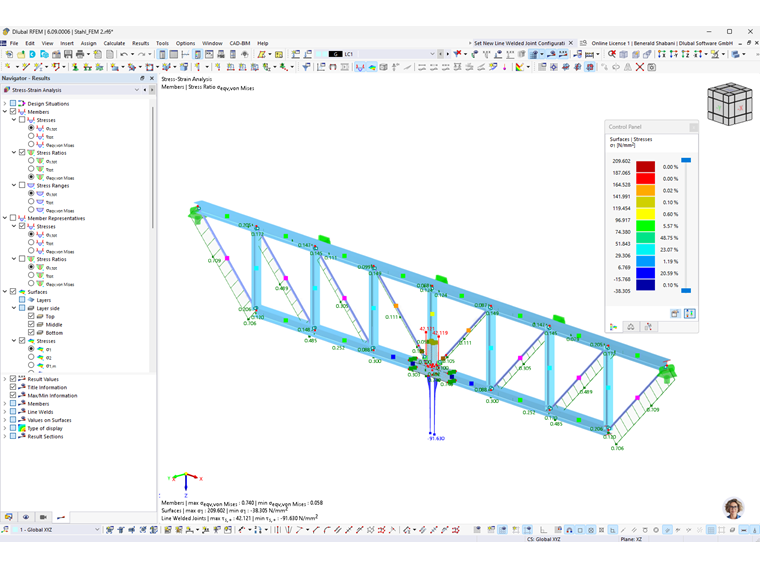Open the File menu
Screen dimensions: 760x569
[14, 43]
